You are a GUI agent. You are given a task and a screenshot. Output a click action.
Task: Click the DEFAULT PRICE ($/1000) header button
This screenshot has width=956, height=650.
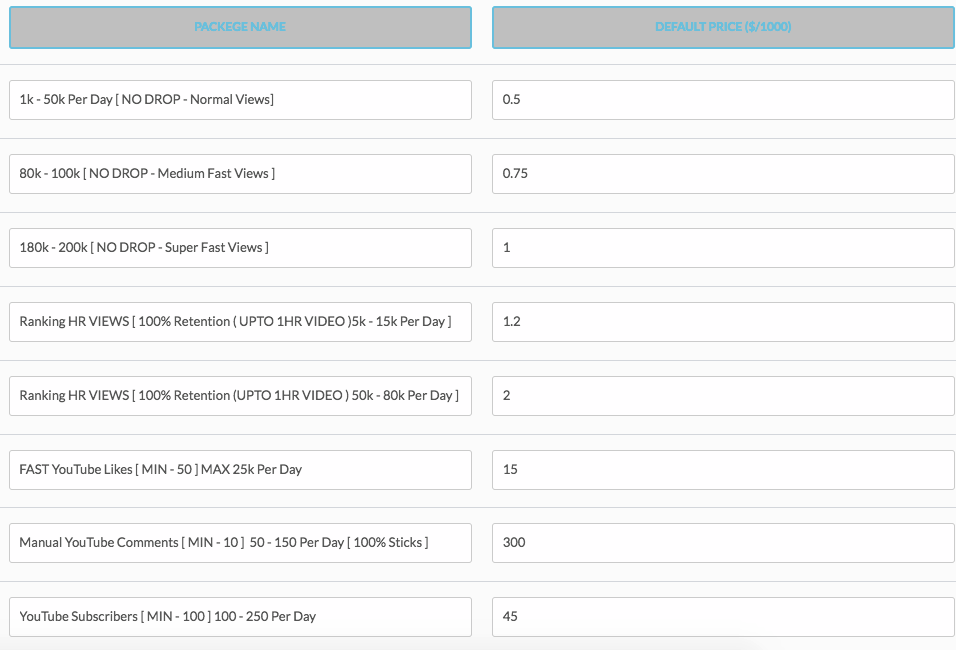coord(723,27)
